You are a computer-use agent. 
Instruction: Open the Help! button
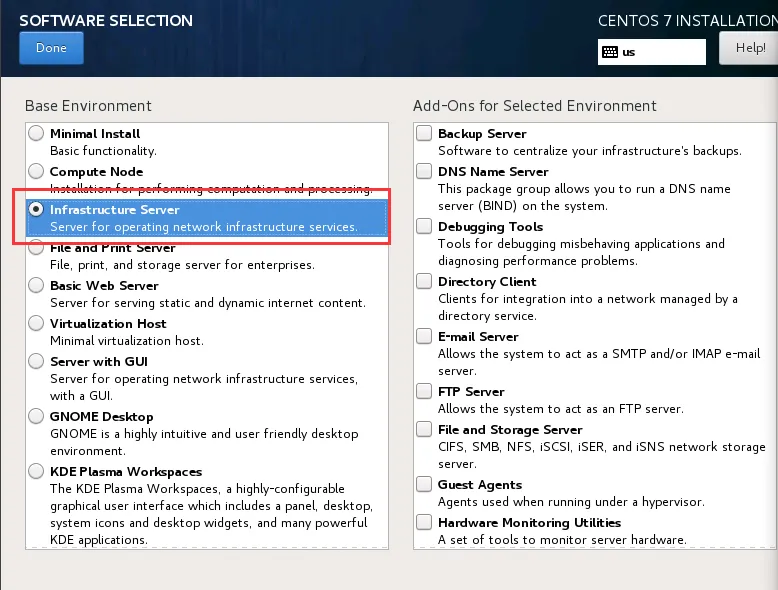click(749, 48)
